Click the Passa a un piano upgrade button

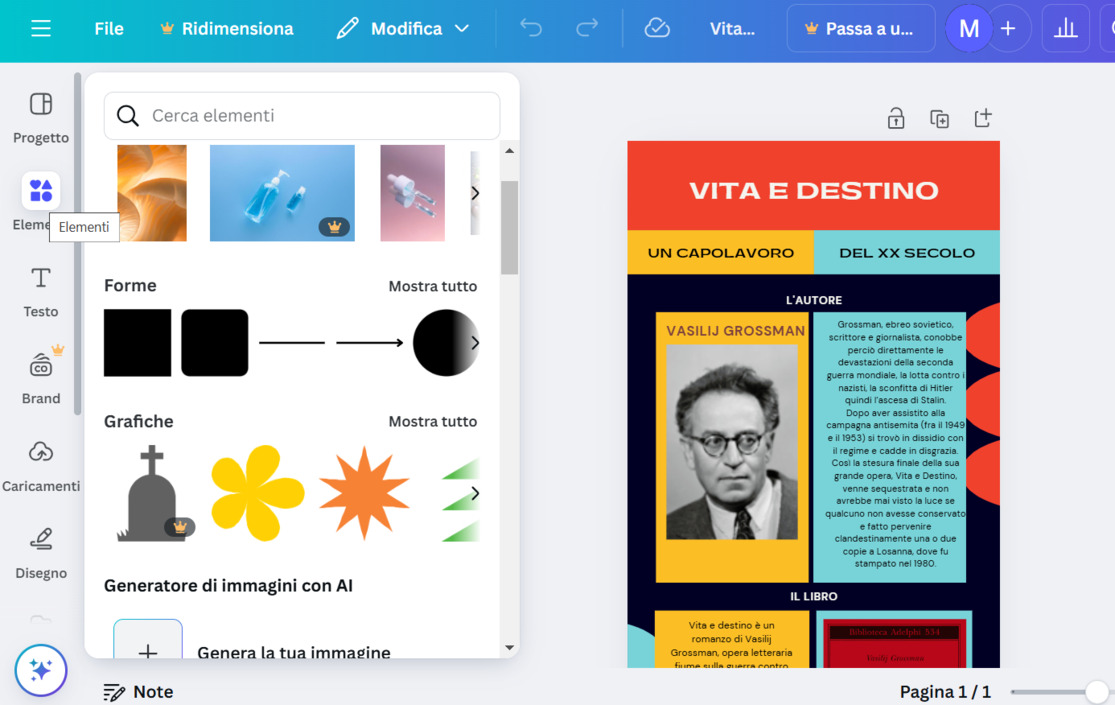click(860, 29)
